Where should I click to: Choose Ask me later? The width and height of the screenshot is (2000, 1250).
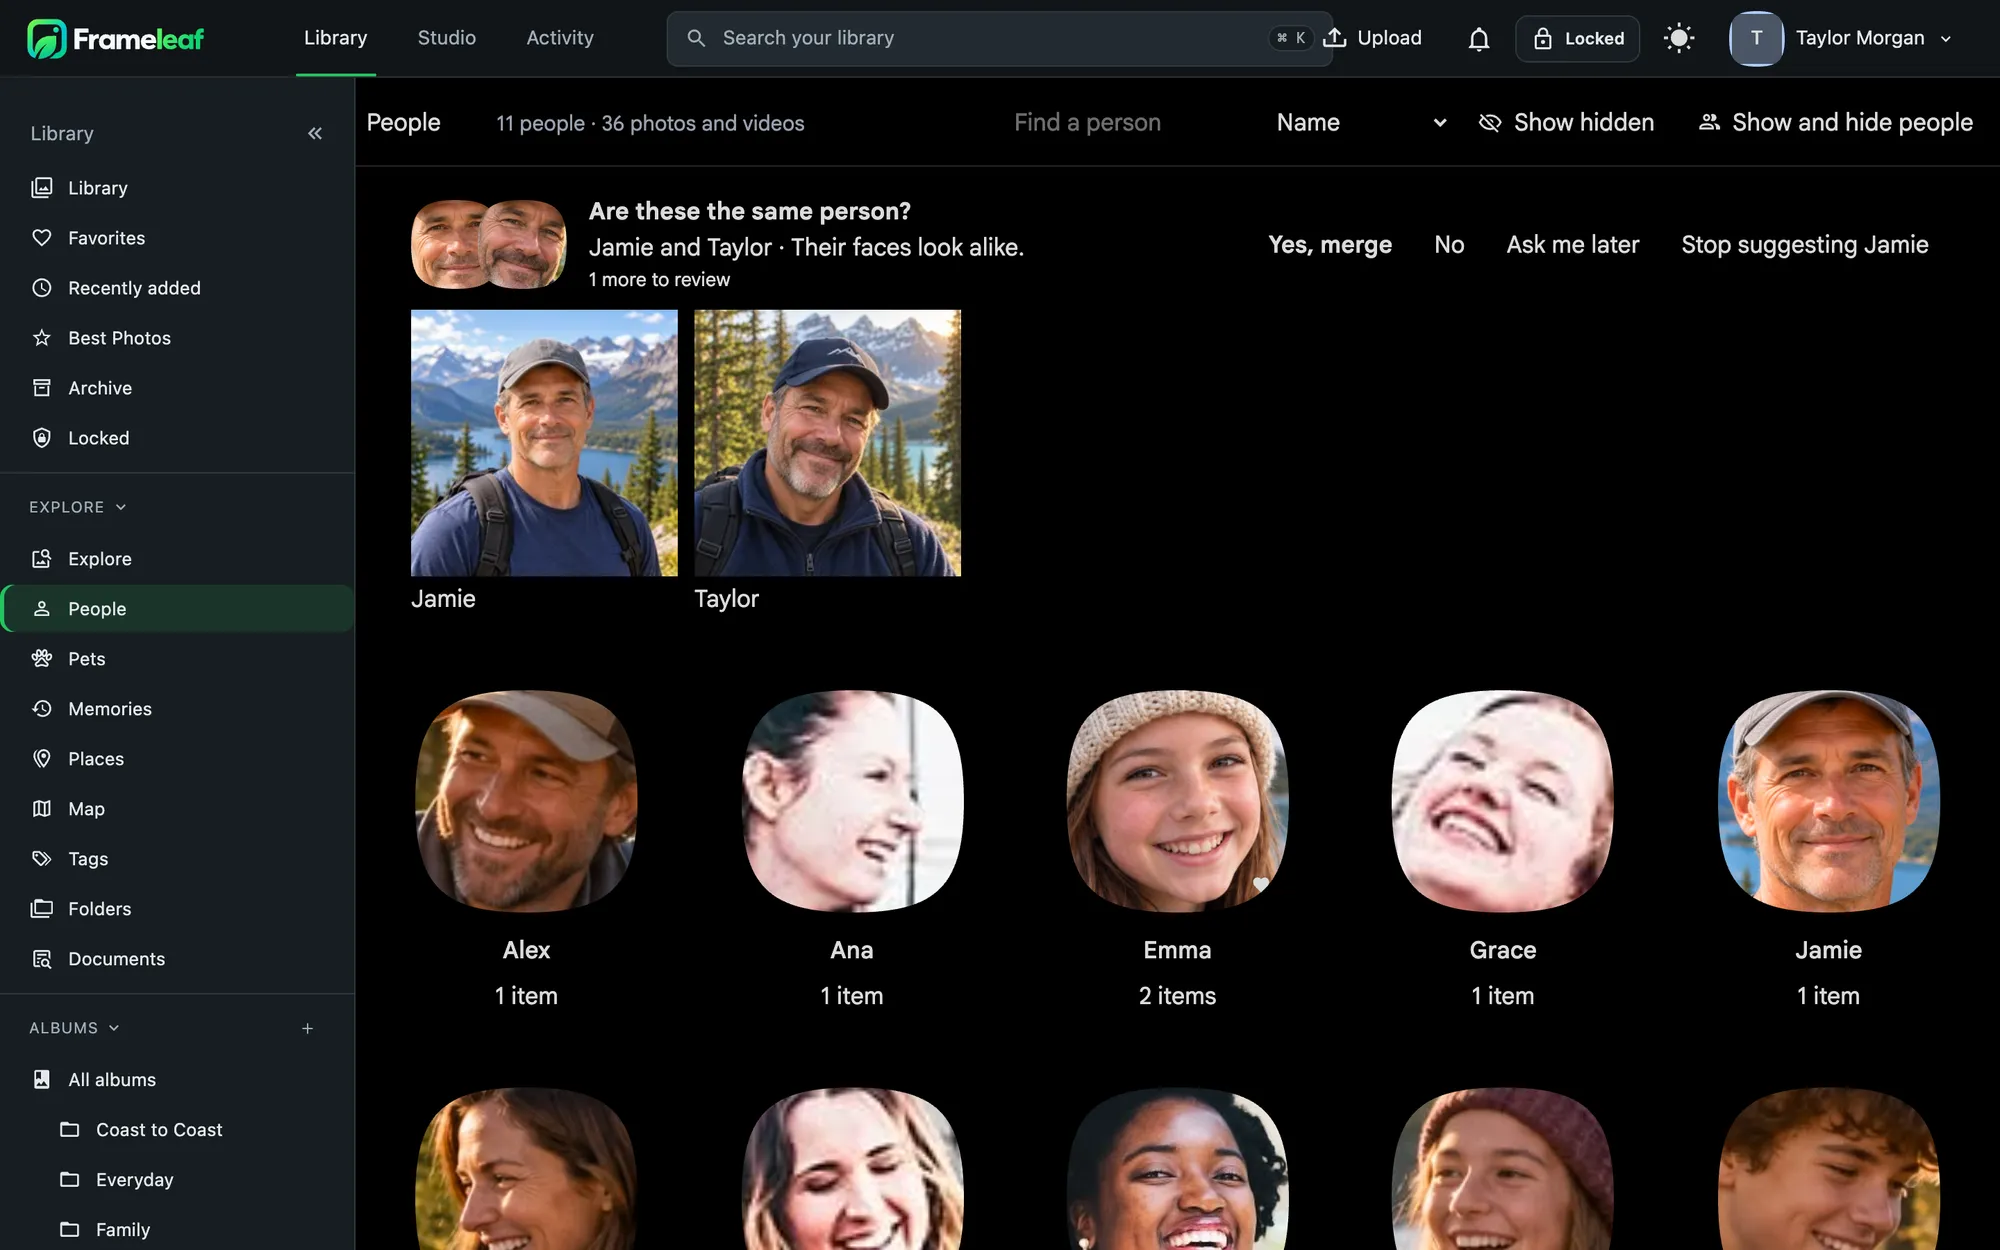1573,245
